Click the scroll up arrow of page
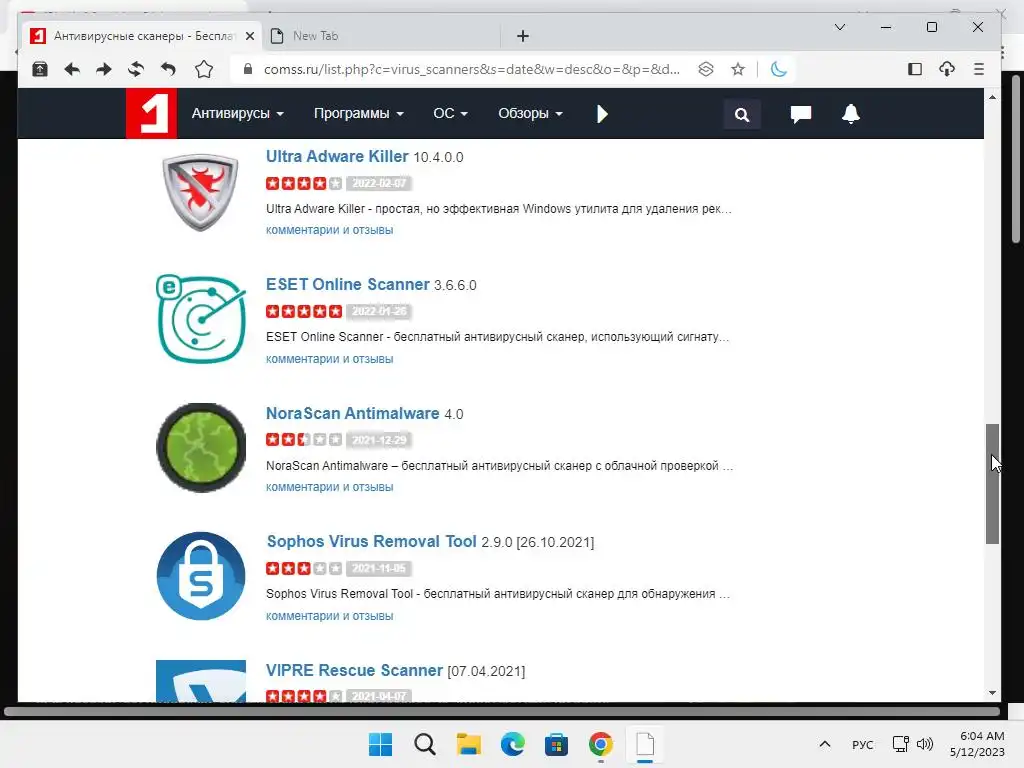Screen dimensions: 1024x768 (x=993, y=97)
